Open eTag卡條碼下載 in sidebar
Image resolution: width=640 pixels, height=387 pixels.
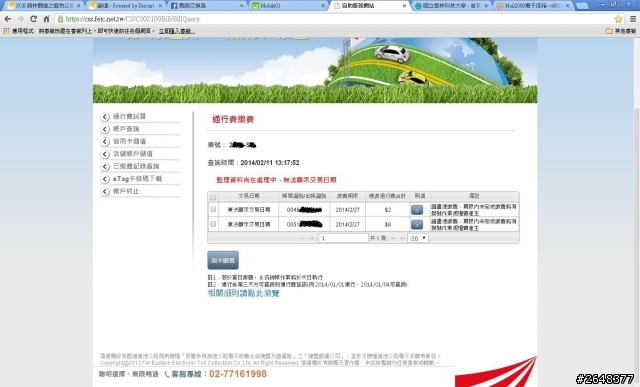click(137, 179)
